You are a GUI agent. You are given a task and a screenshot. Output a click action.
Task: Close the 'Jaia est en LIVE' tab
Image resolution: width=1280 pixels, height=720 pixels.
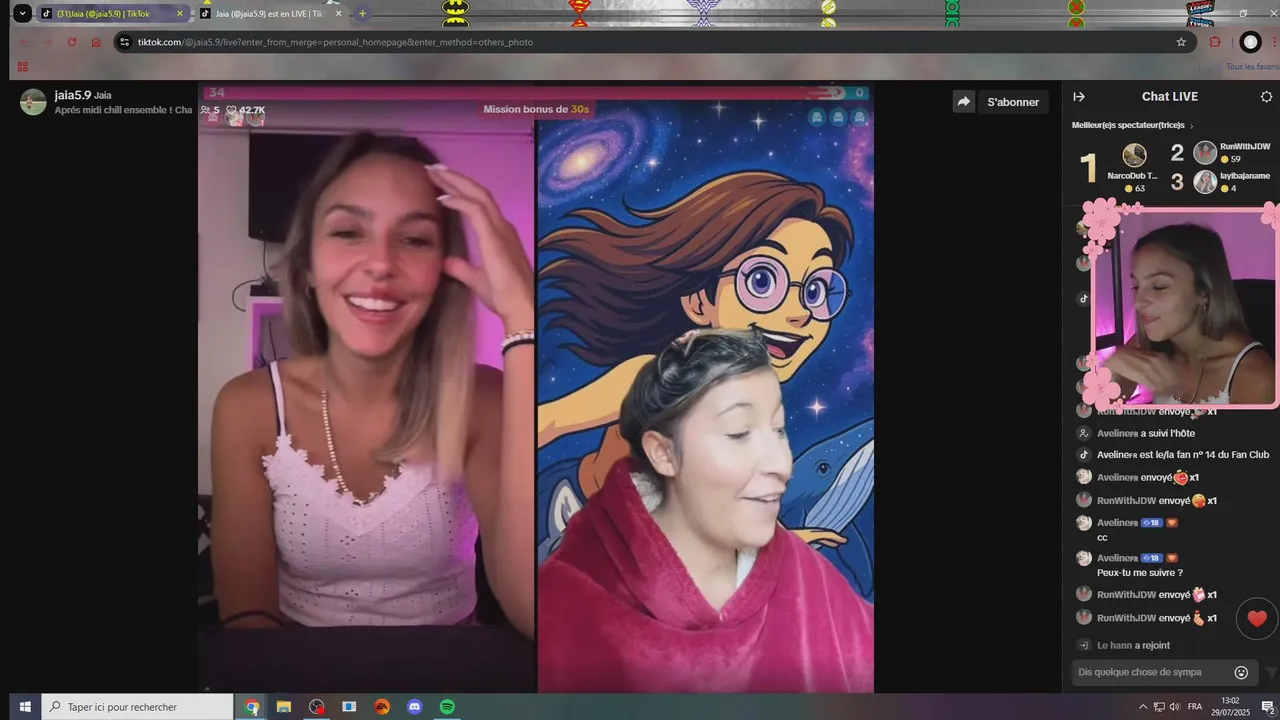tap(338, 14)
